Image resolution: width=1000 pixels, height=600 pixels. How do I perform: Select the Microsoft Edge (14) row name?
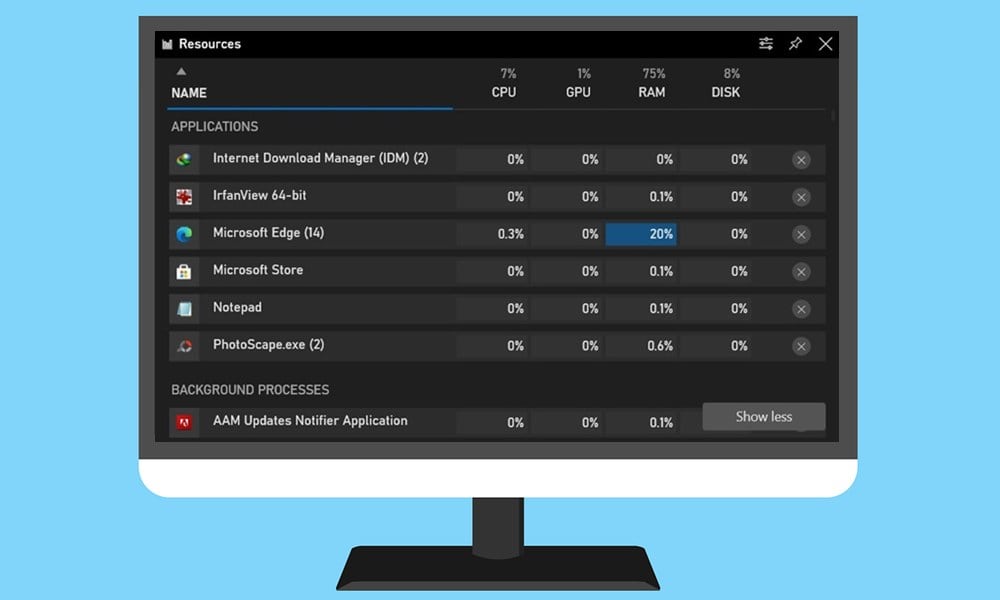coord(268,233)
